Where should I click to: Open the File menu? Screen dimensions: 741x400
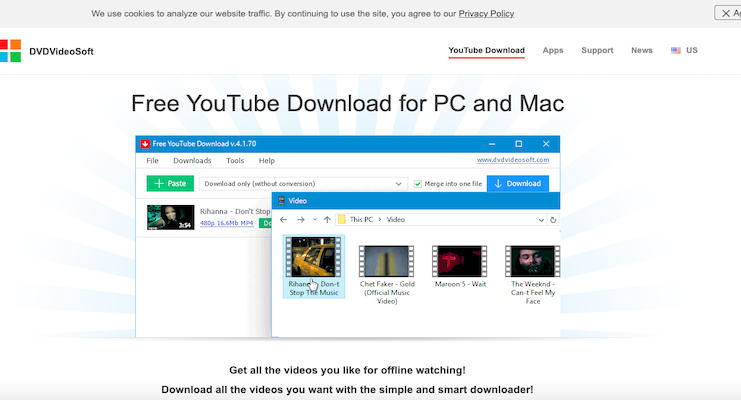(152, 161)
